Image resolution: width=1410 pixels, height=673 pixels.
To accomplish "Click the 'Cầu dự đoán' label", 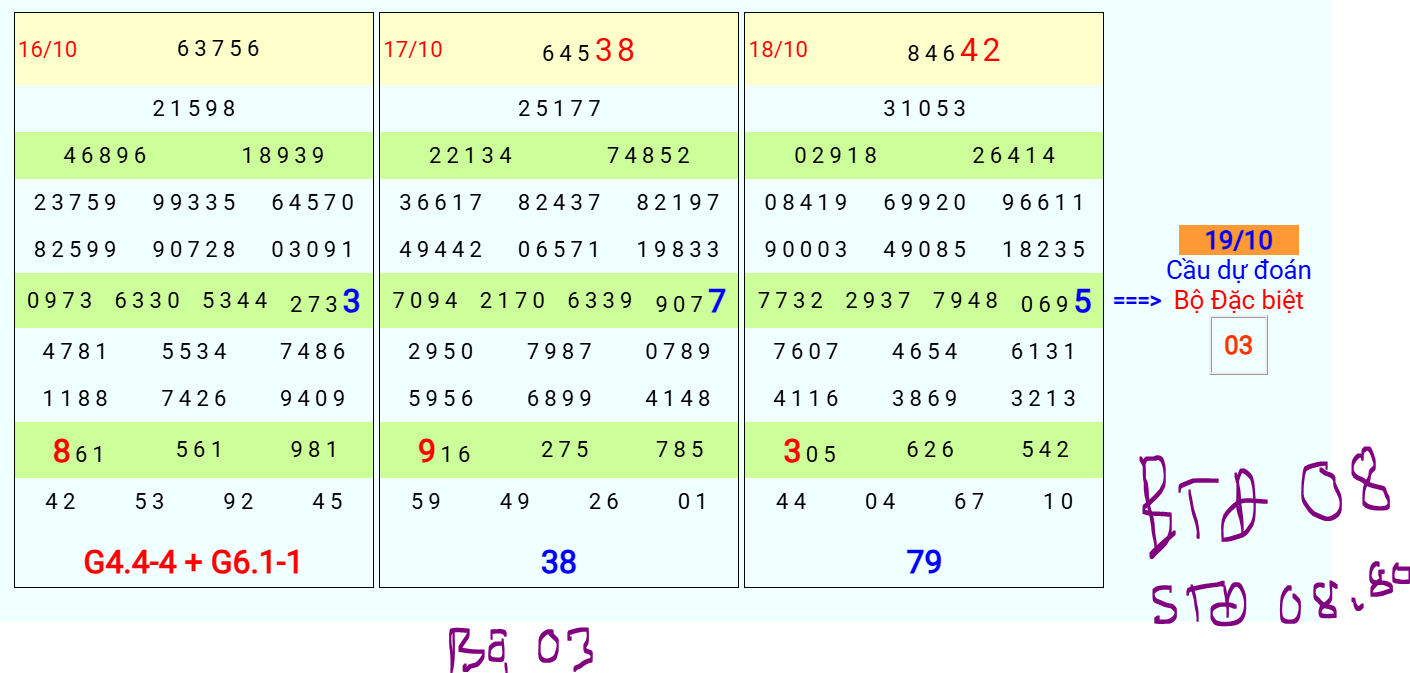I will 1238,270.
